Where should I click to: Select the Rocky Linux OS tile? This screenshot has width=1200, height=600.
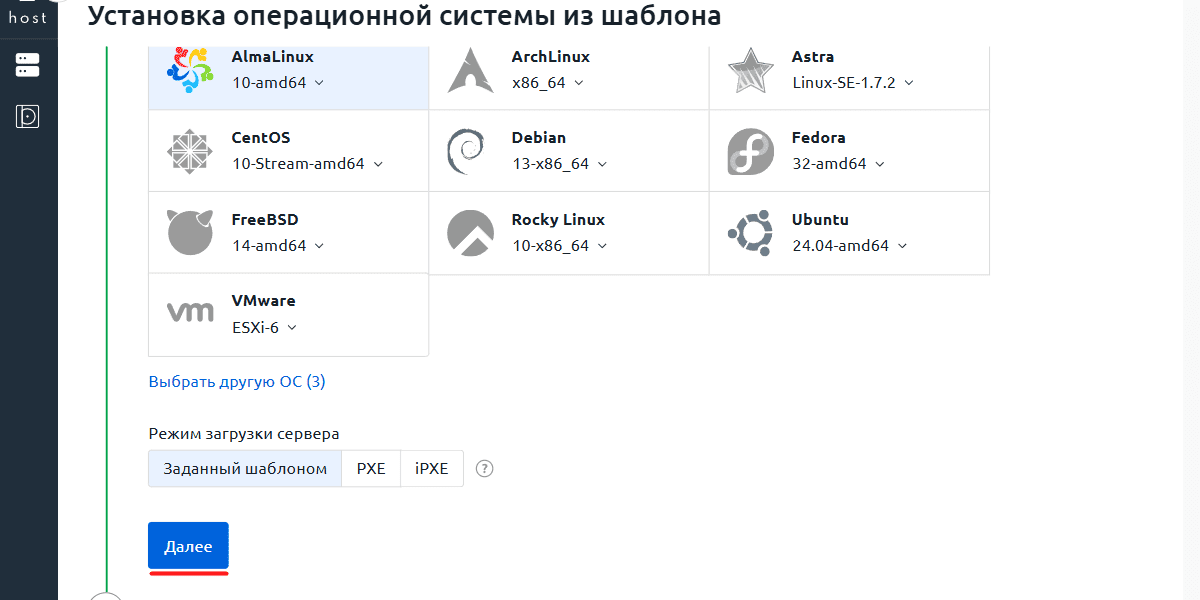coord(568,232)
